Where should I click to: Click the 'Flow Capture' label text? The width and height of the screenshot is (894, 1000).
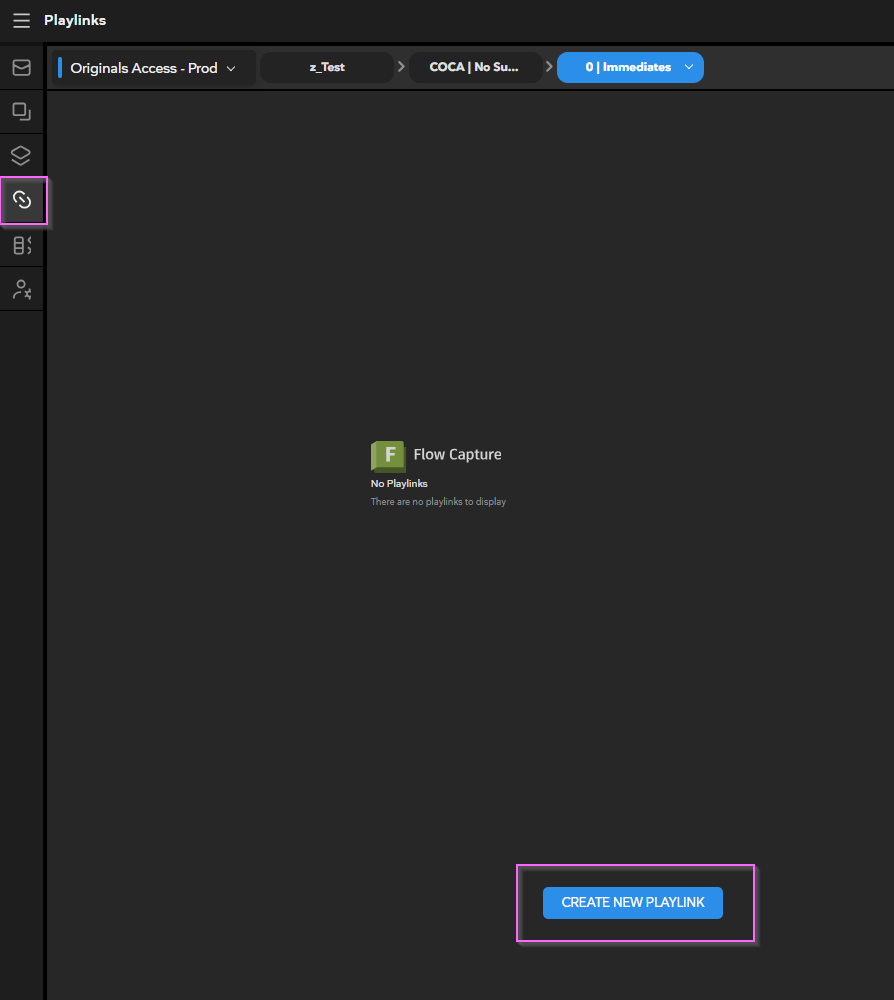(457, 454)
